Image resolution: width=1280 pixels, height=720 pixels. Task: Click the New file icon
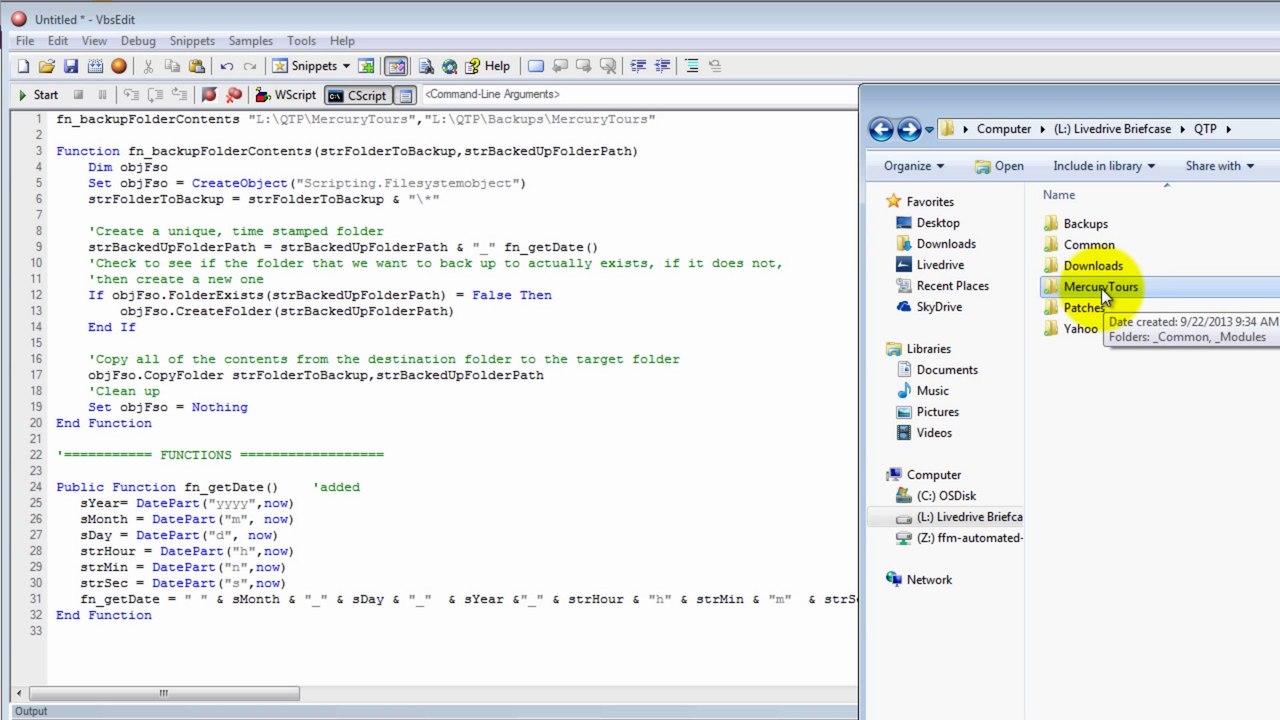pyautogui.click(x=23, y=66)
